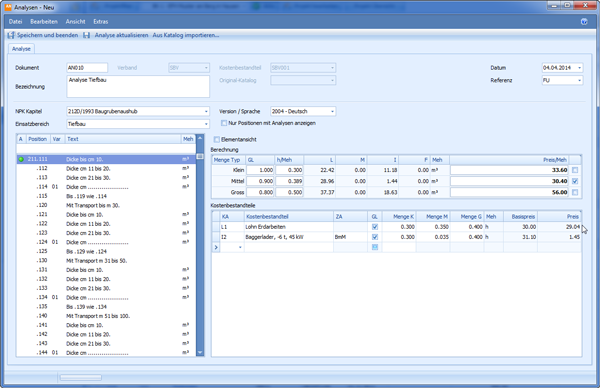This screenshot has height=388, width=600.
Task: Select position .112 Dicke cm 11 bis 20
Action: tap(106, 169)
